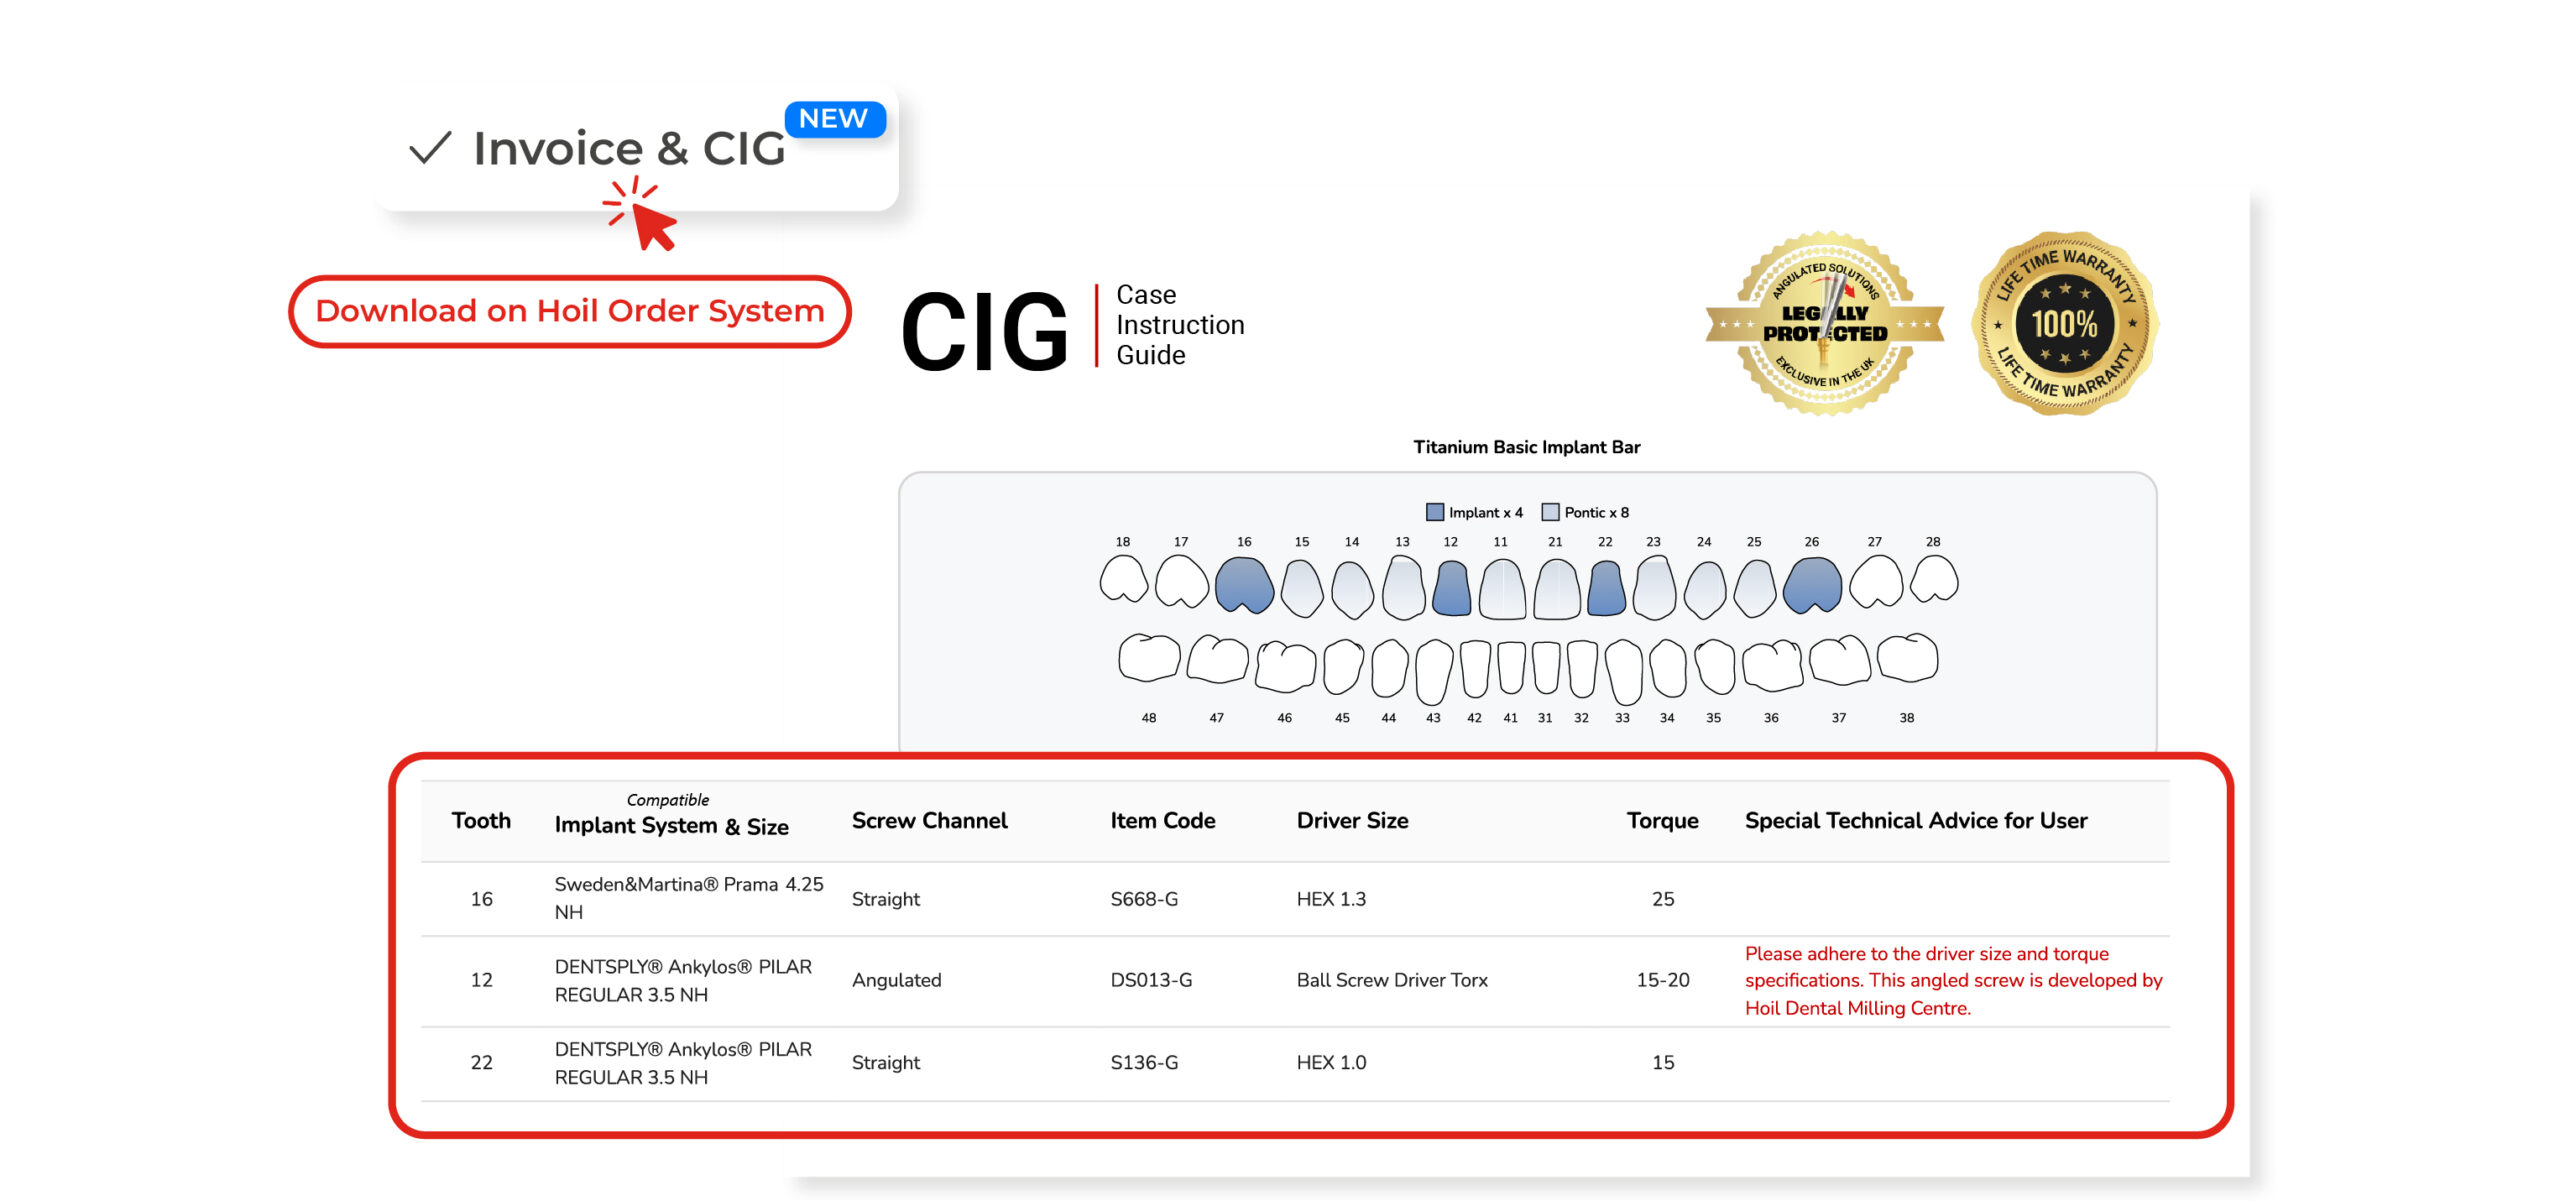
Task: Select implant tooth 12 in chart
Action: (x=1451, y=588)
